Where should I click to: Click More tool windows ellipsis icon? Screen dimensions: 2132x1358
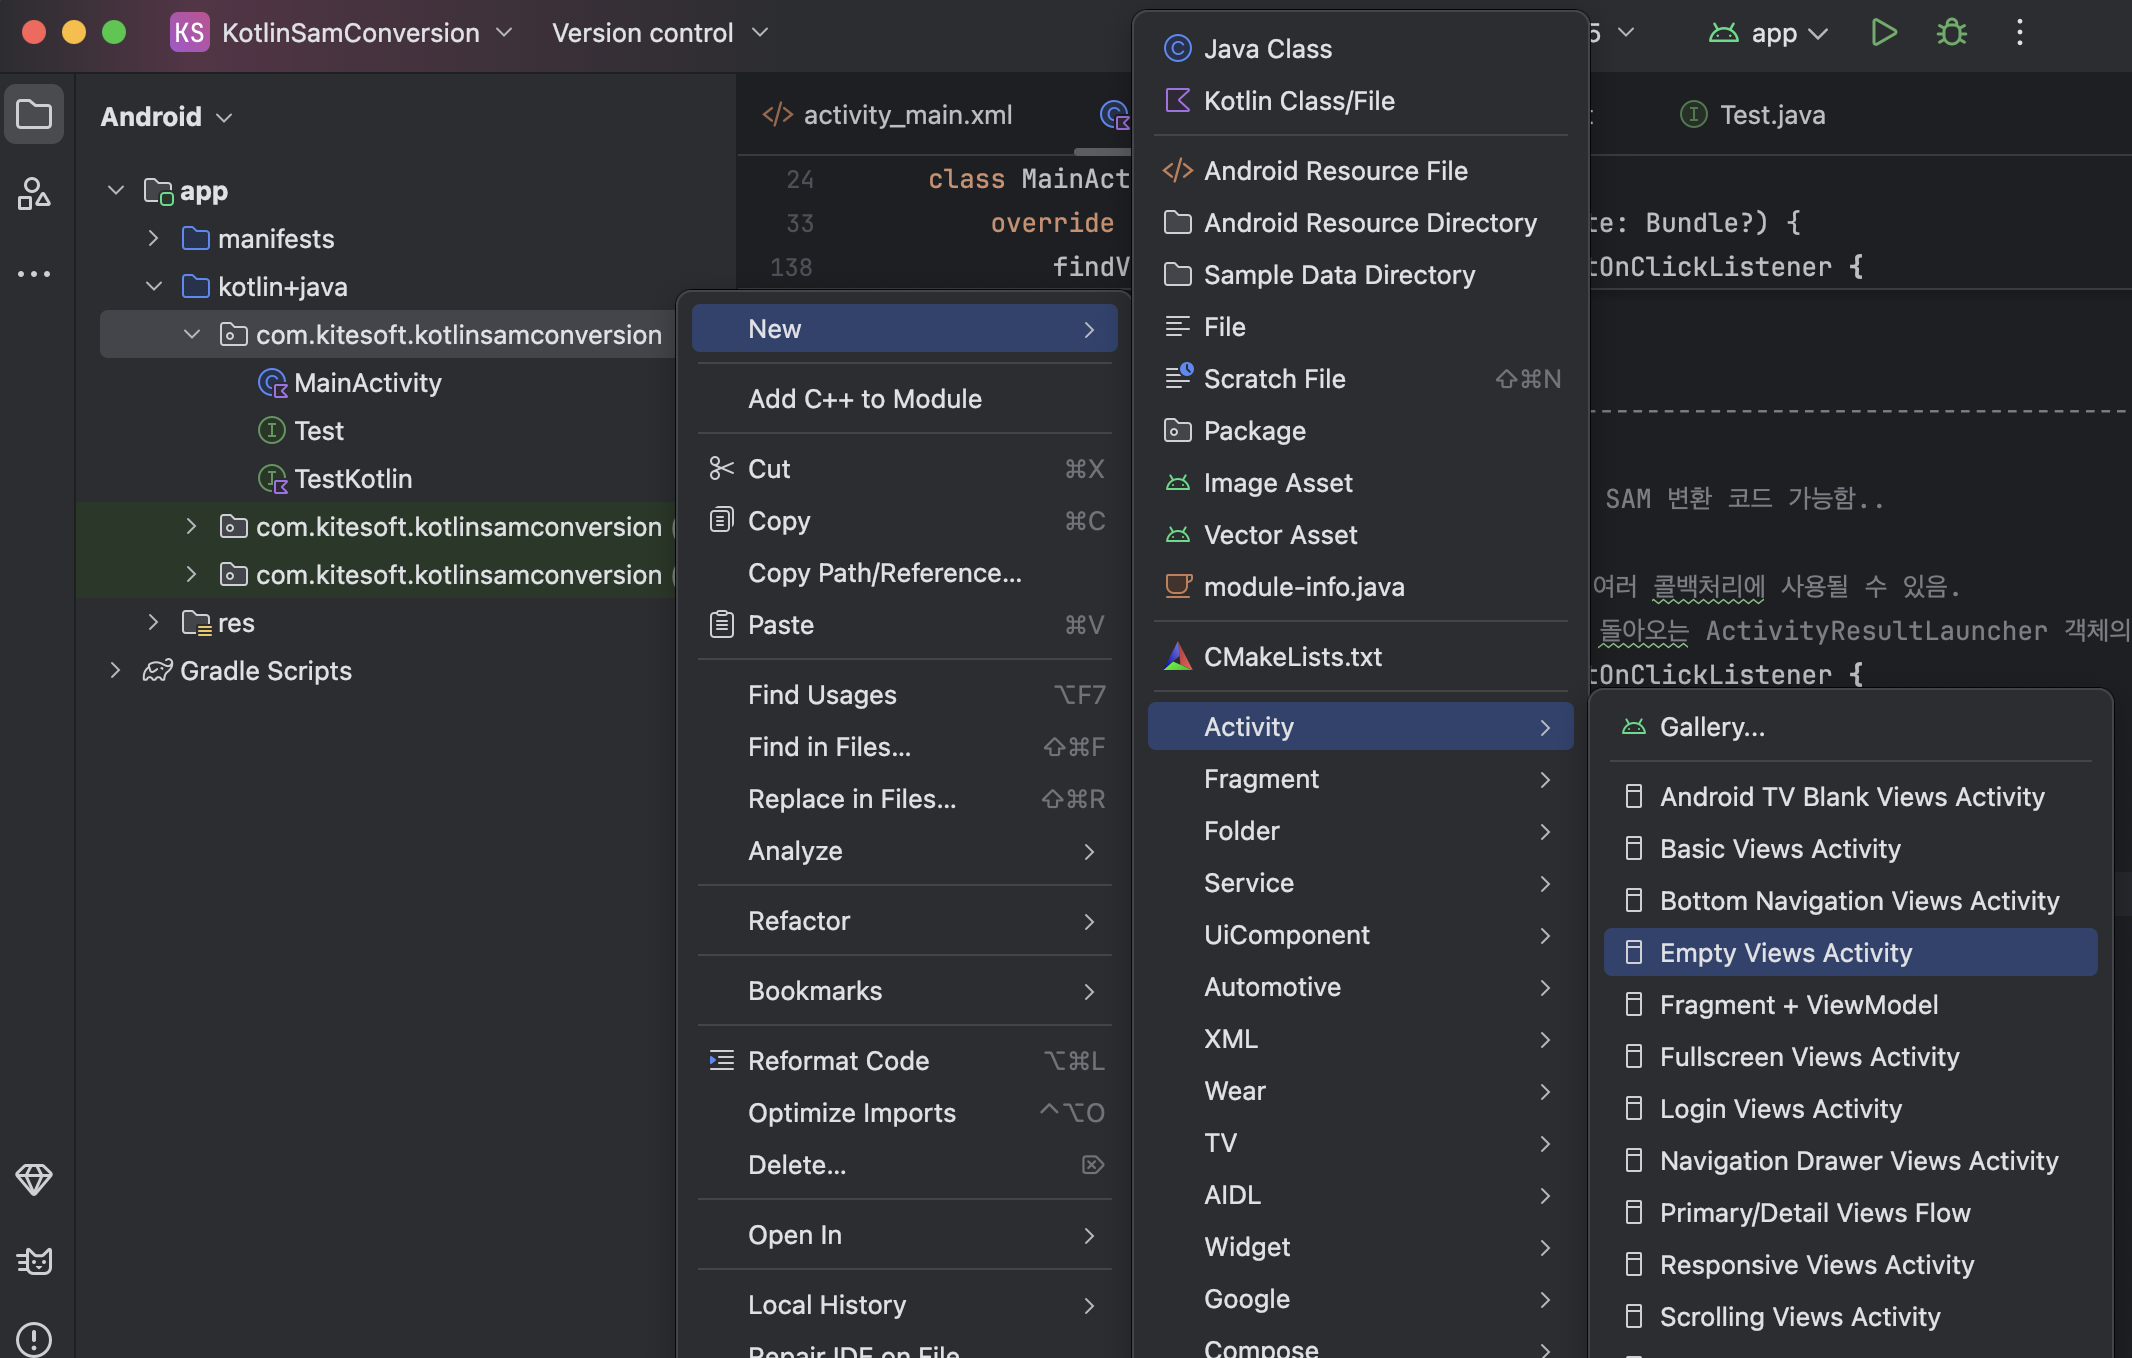point(34,273)
